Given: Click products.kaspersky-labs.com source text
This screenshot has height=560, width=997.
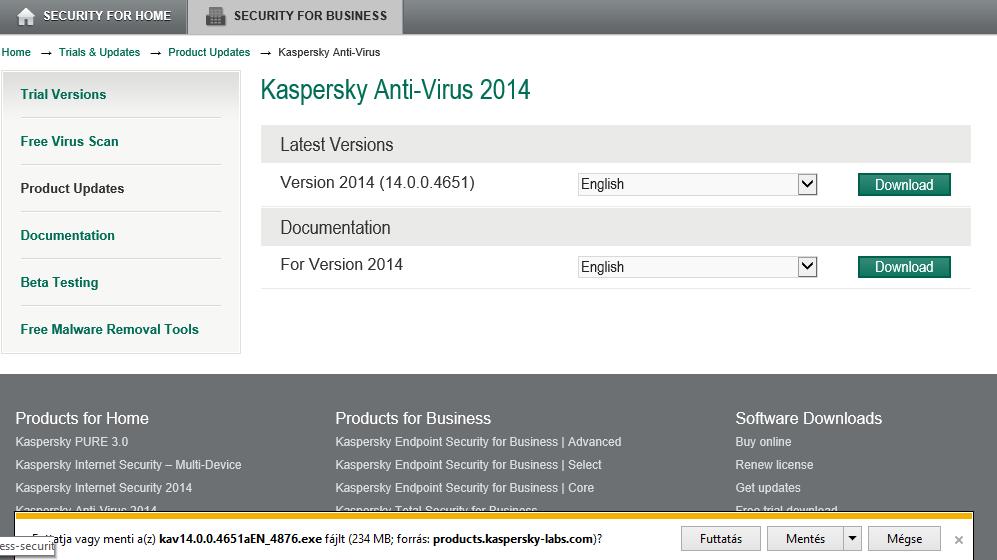Looking at the screenshot, I should (x=513, y=539).
